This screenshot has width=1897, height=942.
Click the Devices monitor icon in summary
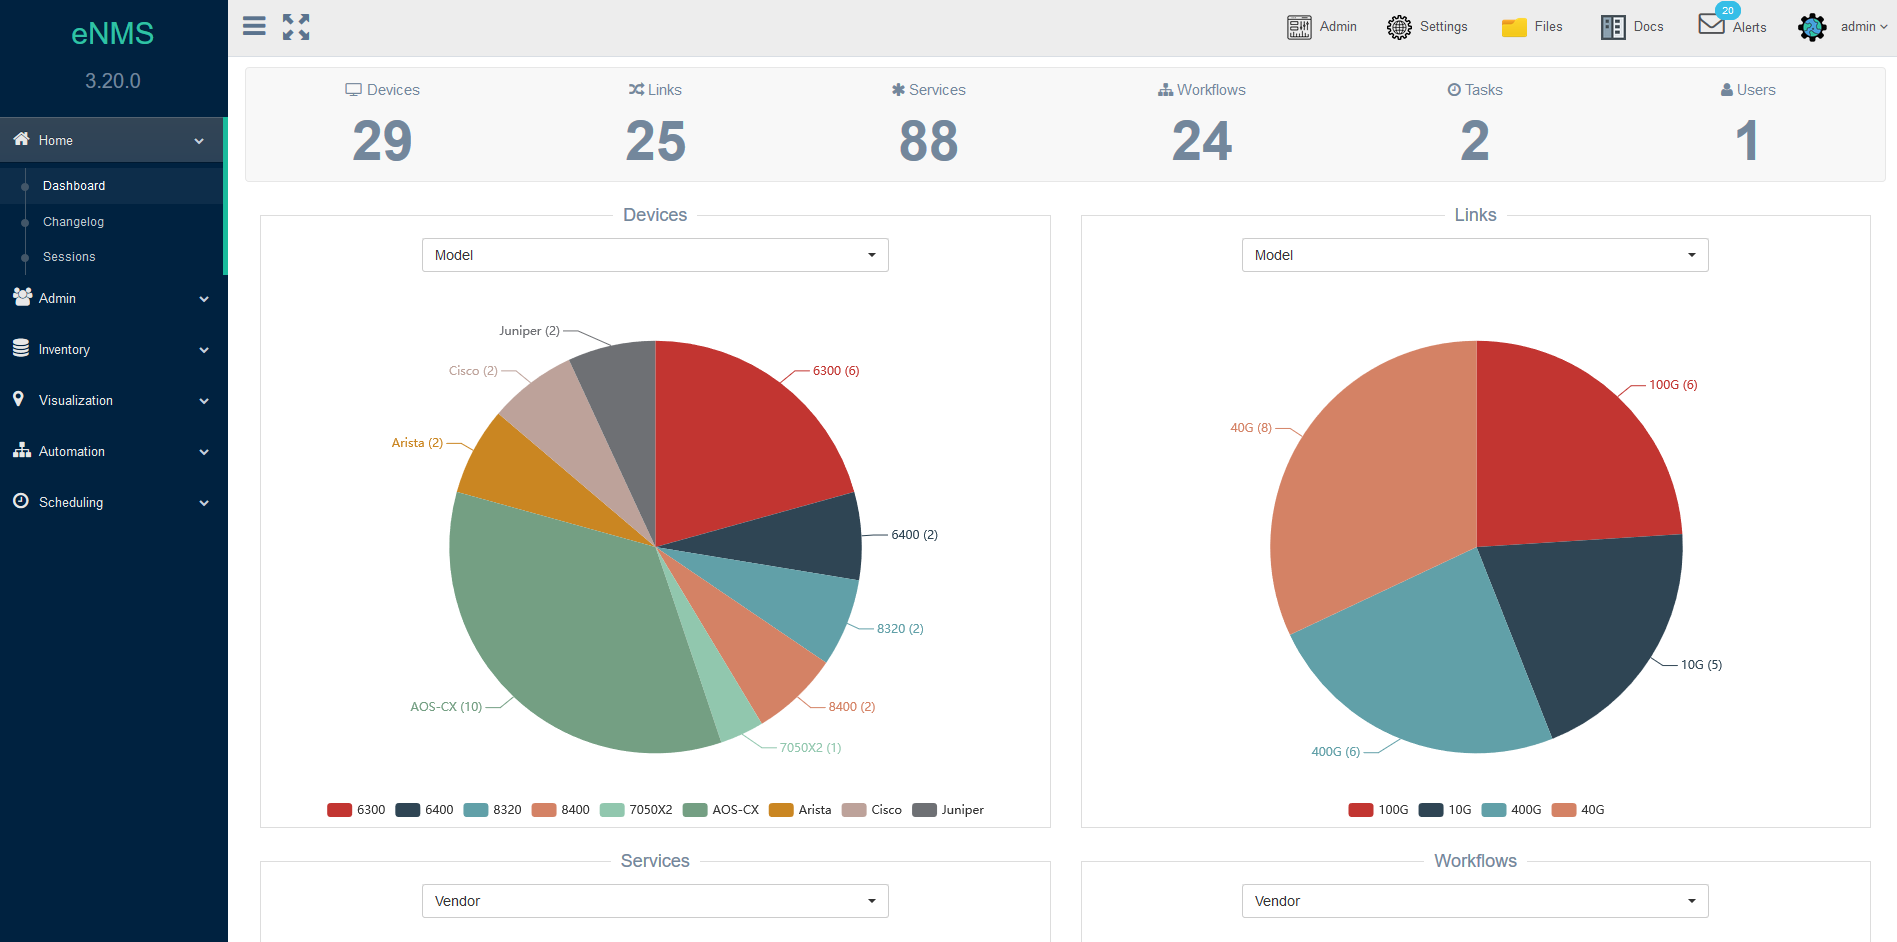coord(353,90)
